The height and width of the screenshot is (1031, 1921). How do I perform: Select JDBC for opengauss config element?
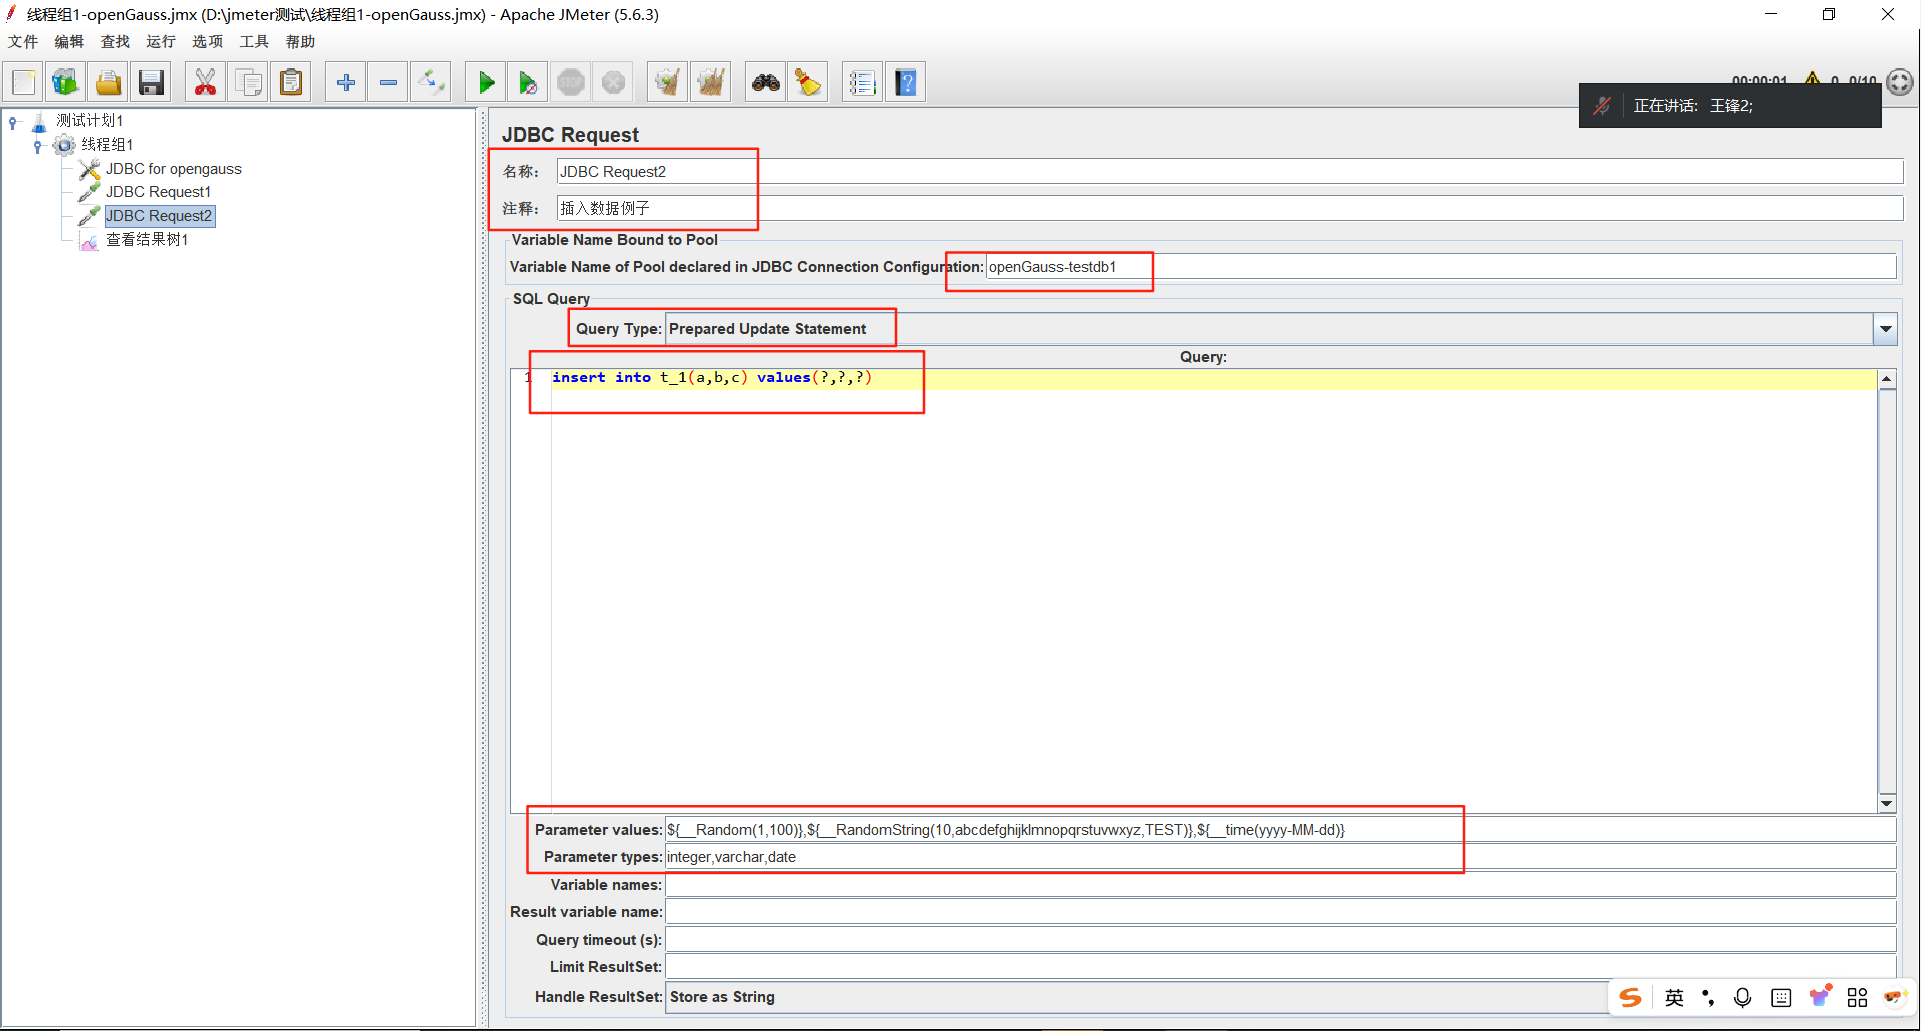coord(174,169)
